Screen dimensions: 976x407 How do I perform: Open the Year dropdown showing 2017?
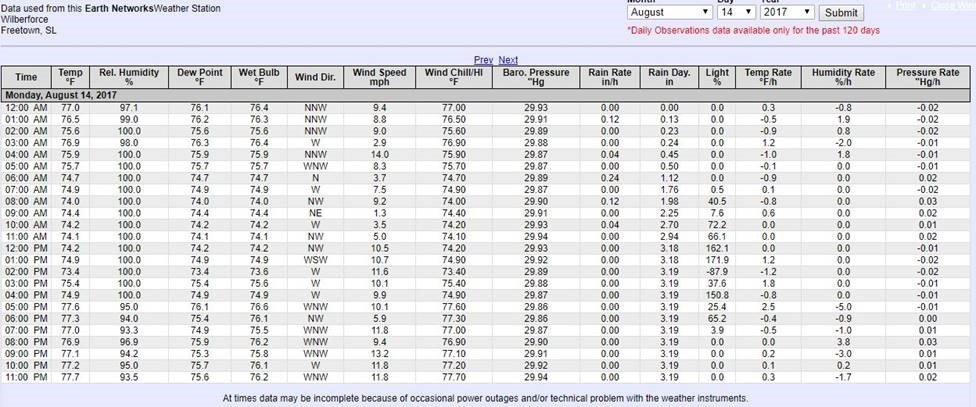[x=787, y=12]
